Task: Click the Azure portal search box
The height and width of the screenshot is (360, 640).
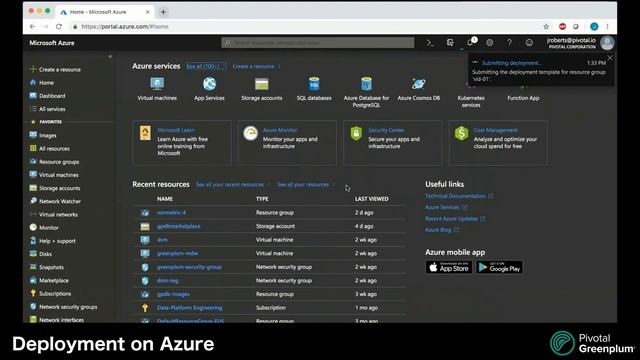Action: [x=318, y=42]
